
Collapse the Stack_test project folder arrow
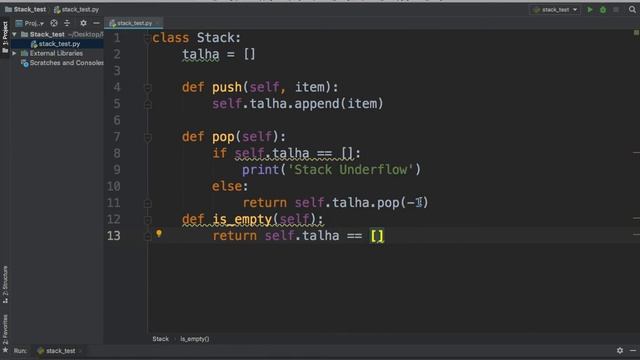click(15, 34)
